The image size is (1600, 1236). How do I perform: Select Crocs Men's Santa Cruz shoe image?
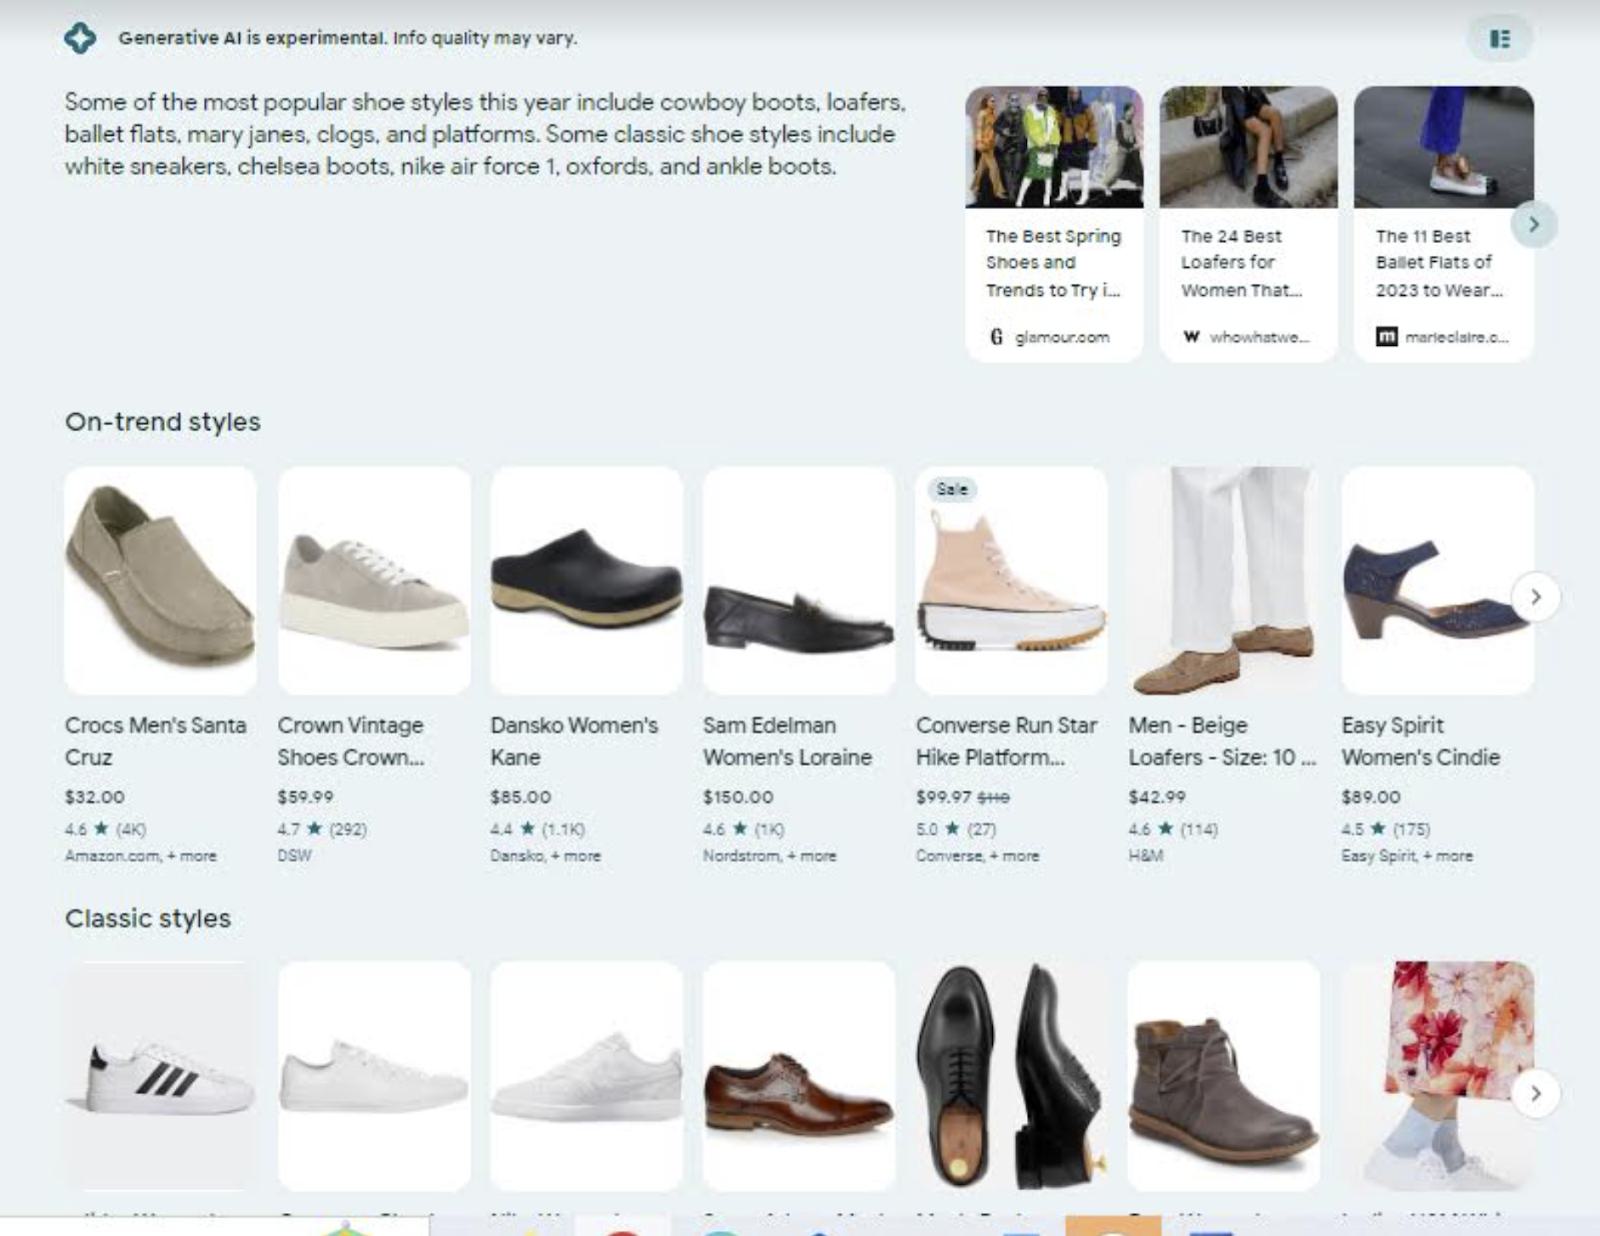(160, 580)
